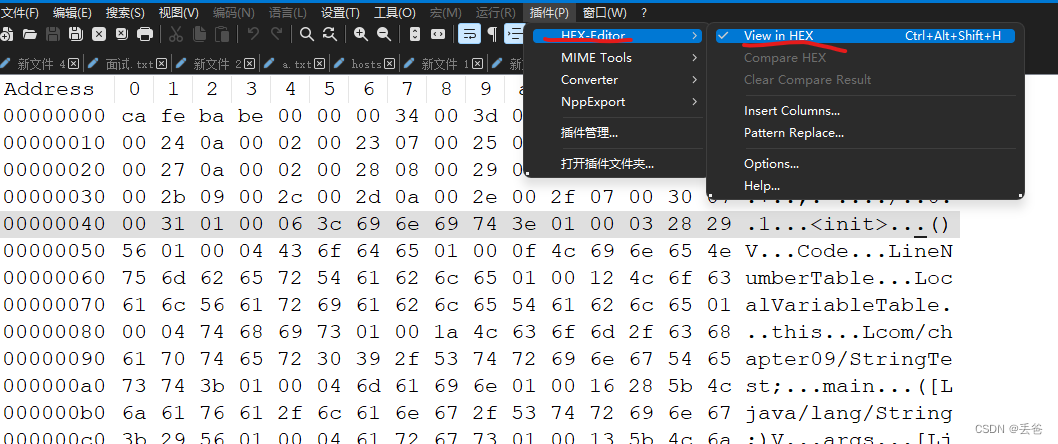The image size is (1058, 444).
Task: Click the Redo arrow icon
Action: click(276, 34)
